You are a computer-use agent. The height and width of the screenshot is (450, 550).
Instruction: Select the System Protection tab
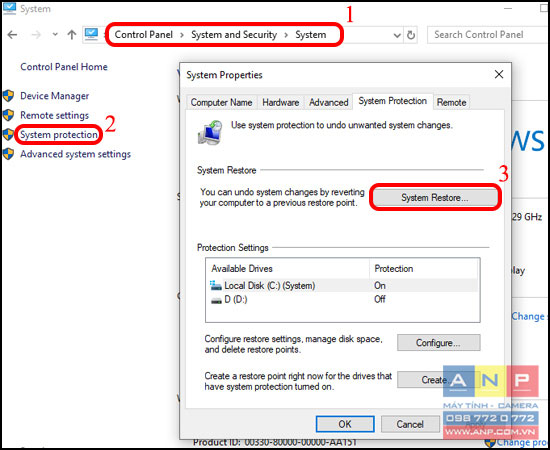(x=393, y=101)
